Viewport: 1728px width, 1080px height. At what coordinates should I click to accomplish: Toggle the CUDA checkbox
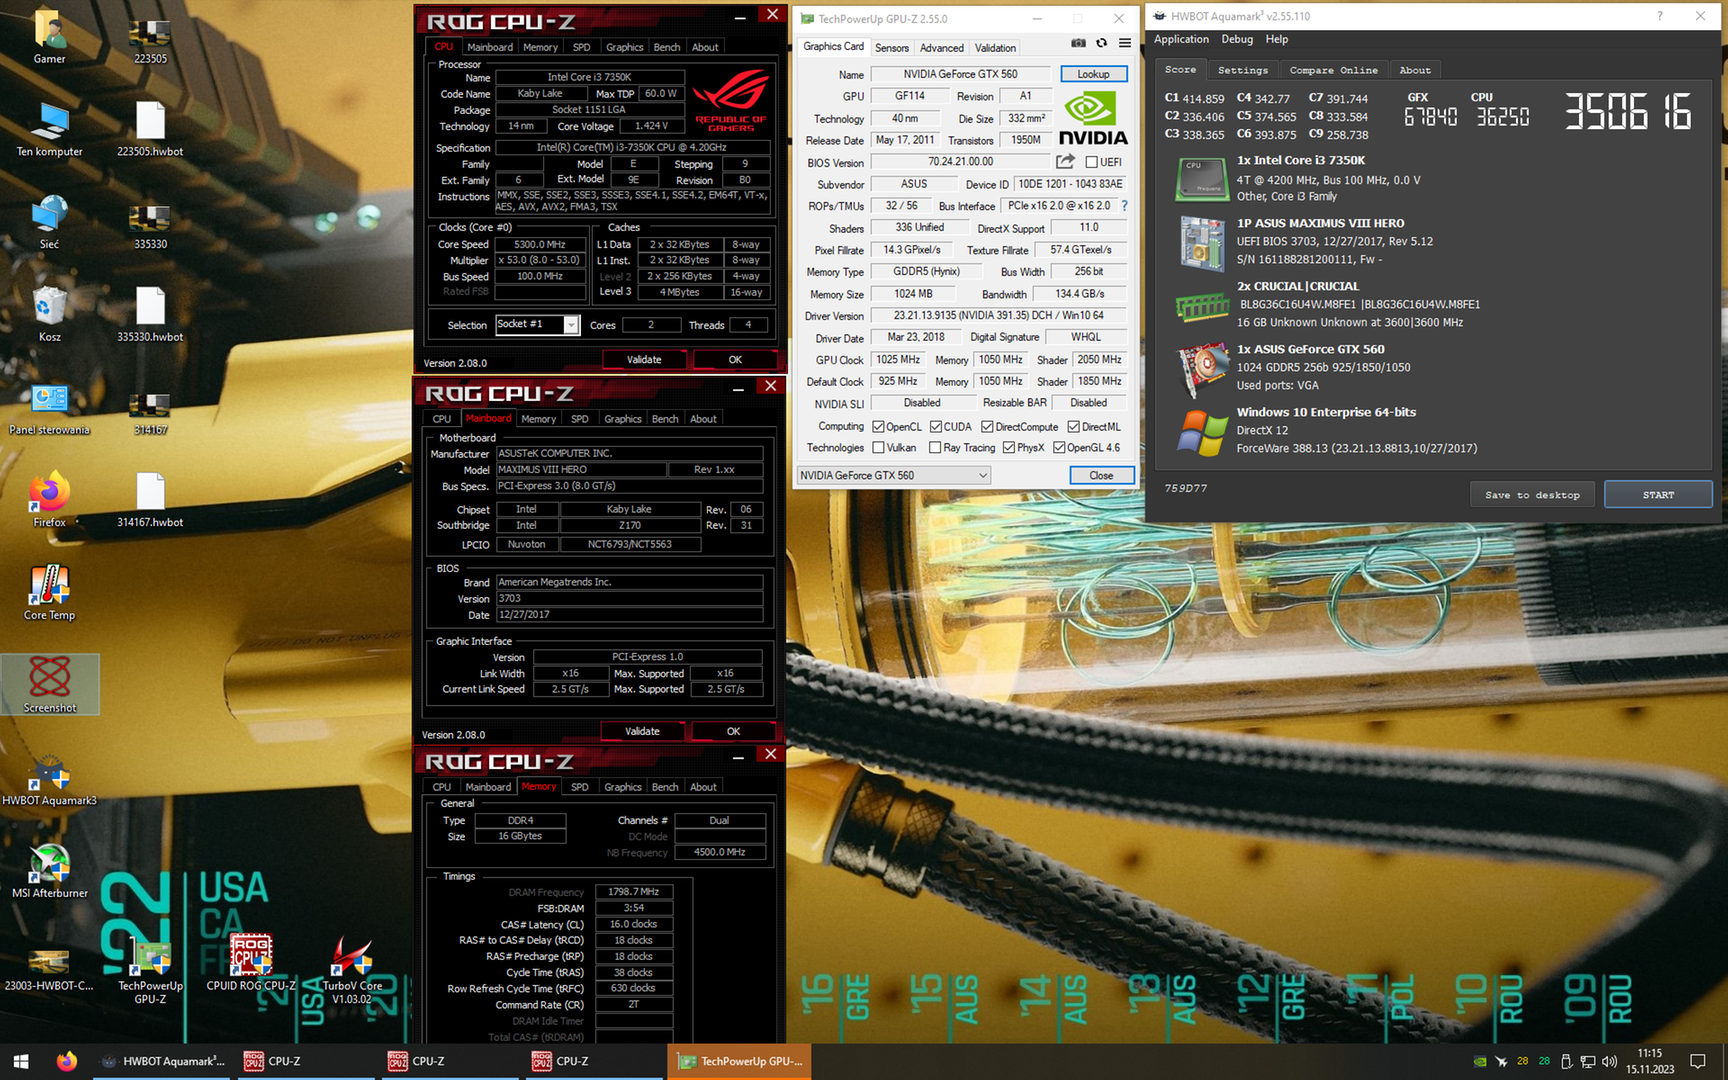pos(936,427)
